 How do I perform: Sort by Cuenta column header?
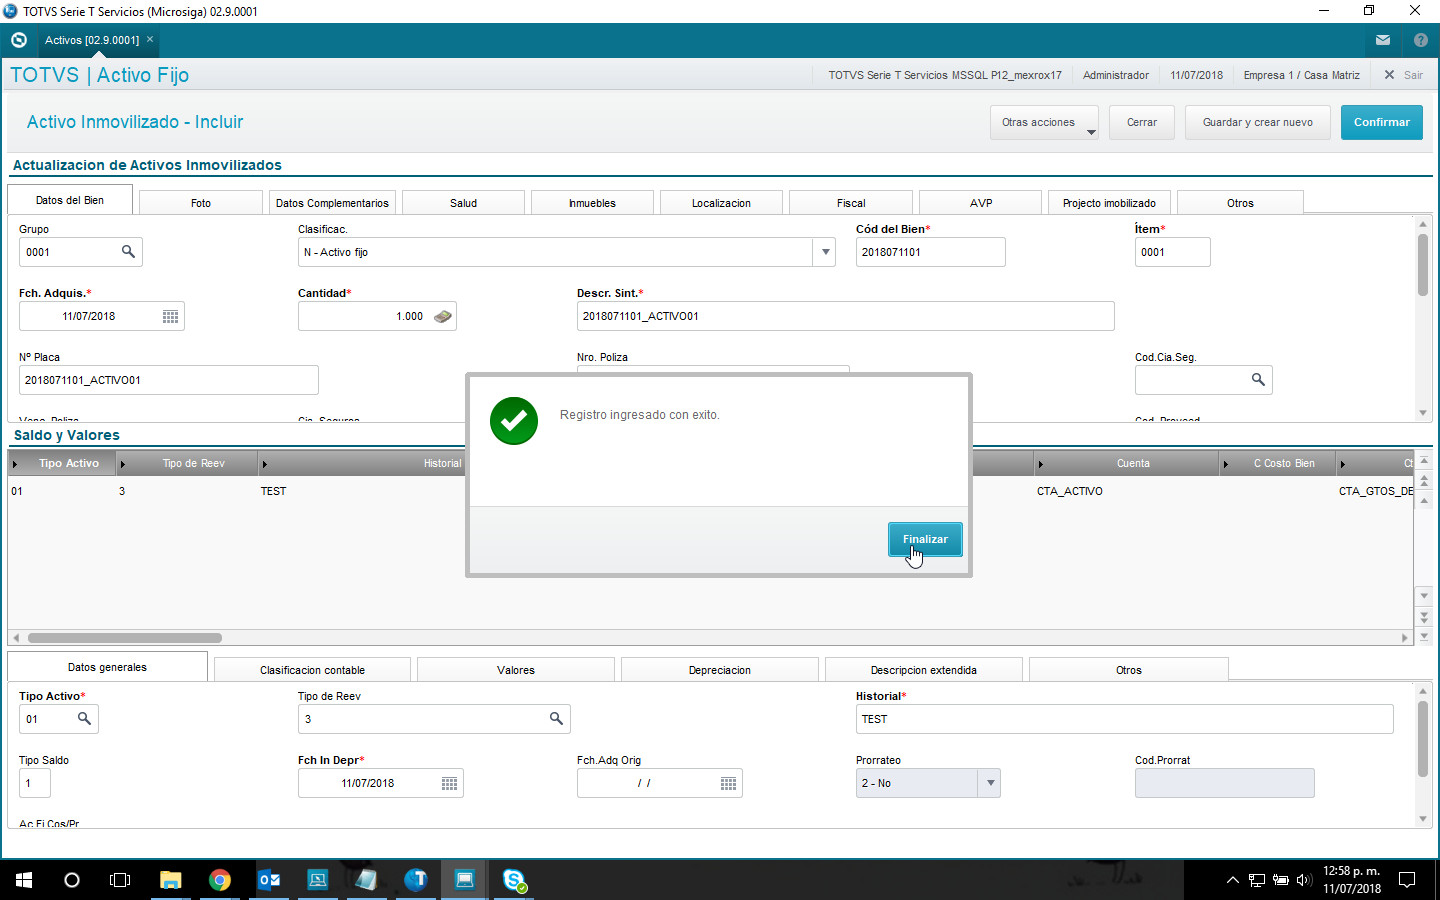[1126, 463]
